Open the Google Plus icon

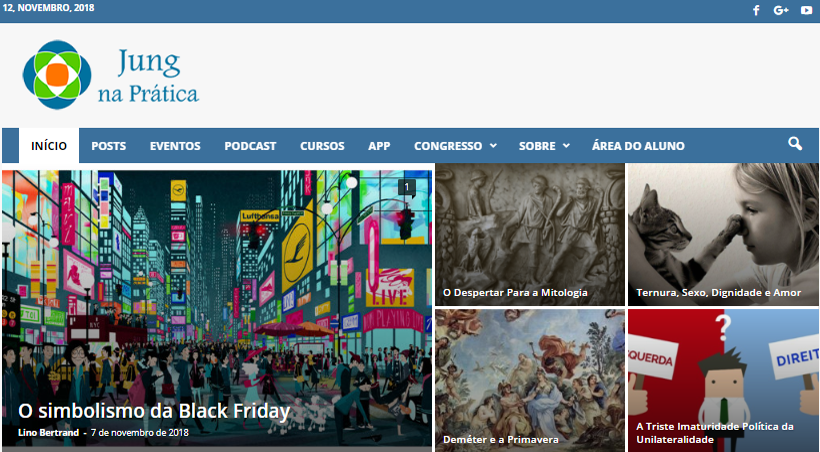point(781,10)
